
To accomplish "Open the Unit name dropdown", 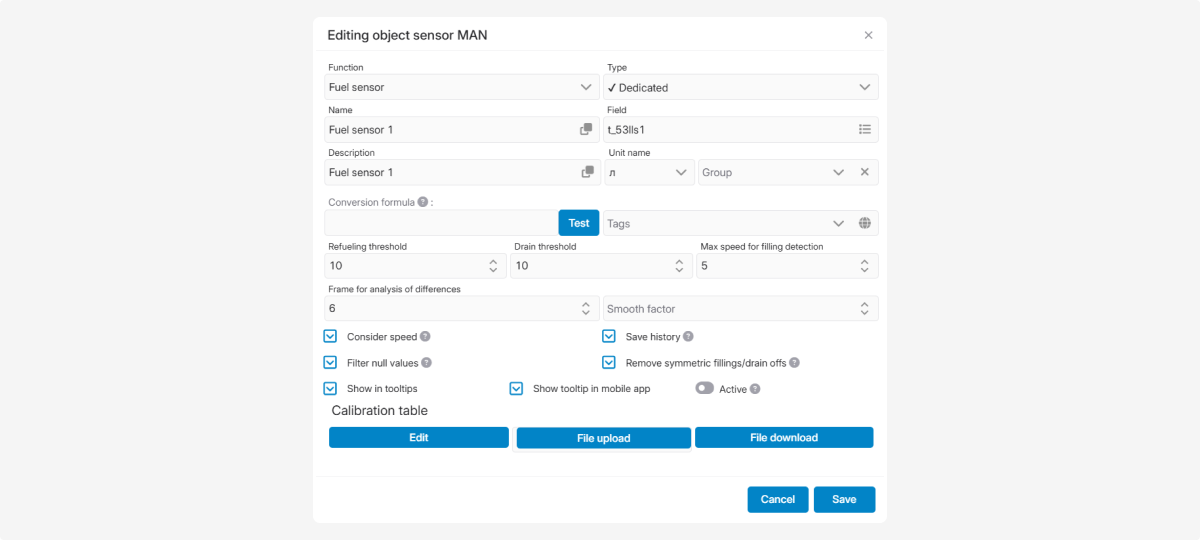I will [649, 172].
